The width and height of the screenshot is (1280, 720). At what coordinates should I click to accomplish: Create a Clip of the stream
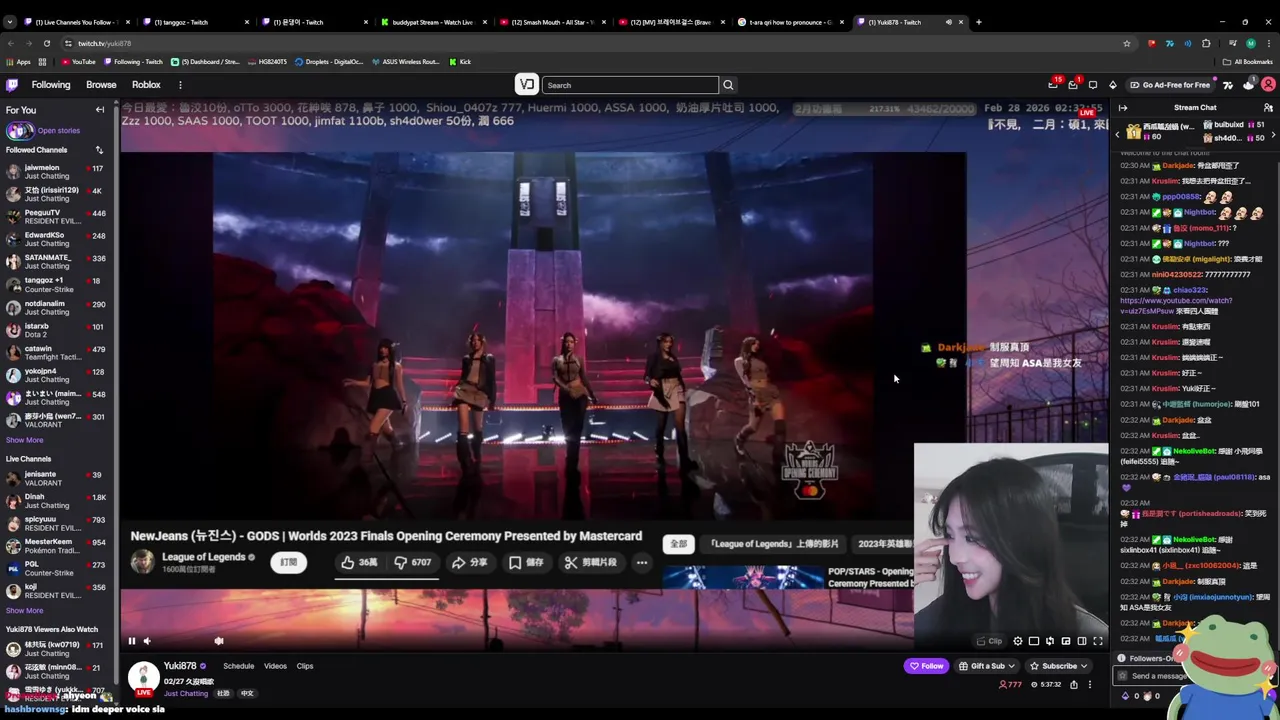point(990,641)
